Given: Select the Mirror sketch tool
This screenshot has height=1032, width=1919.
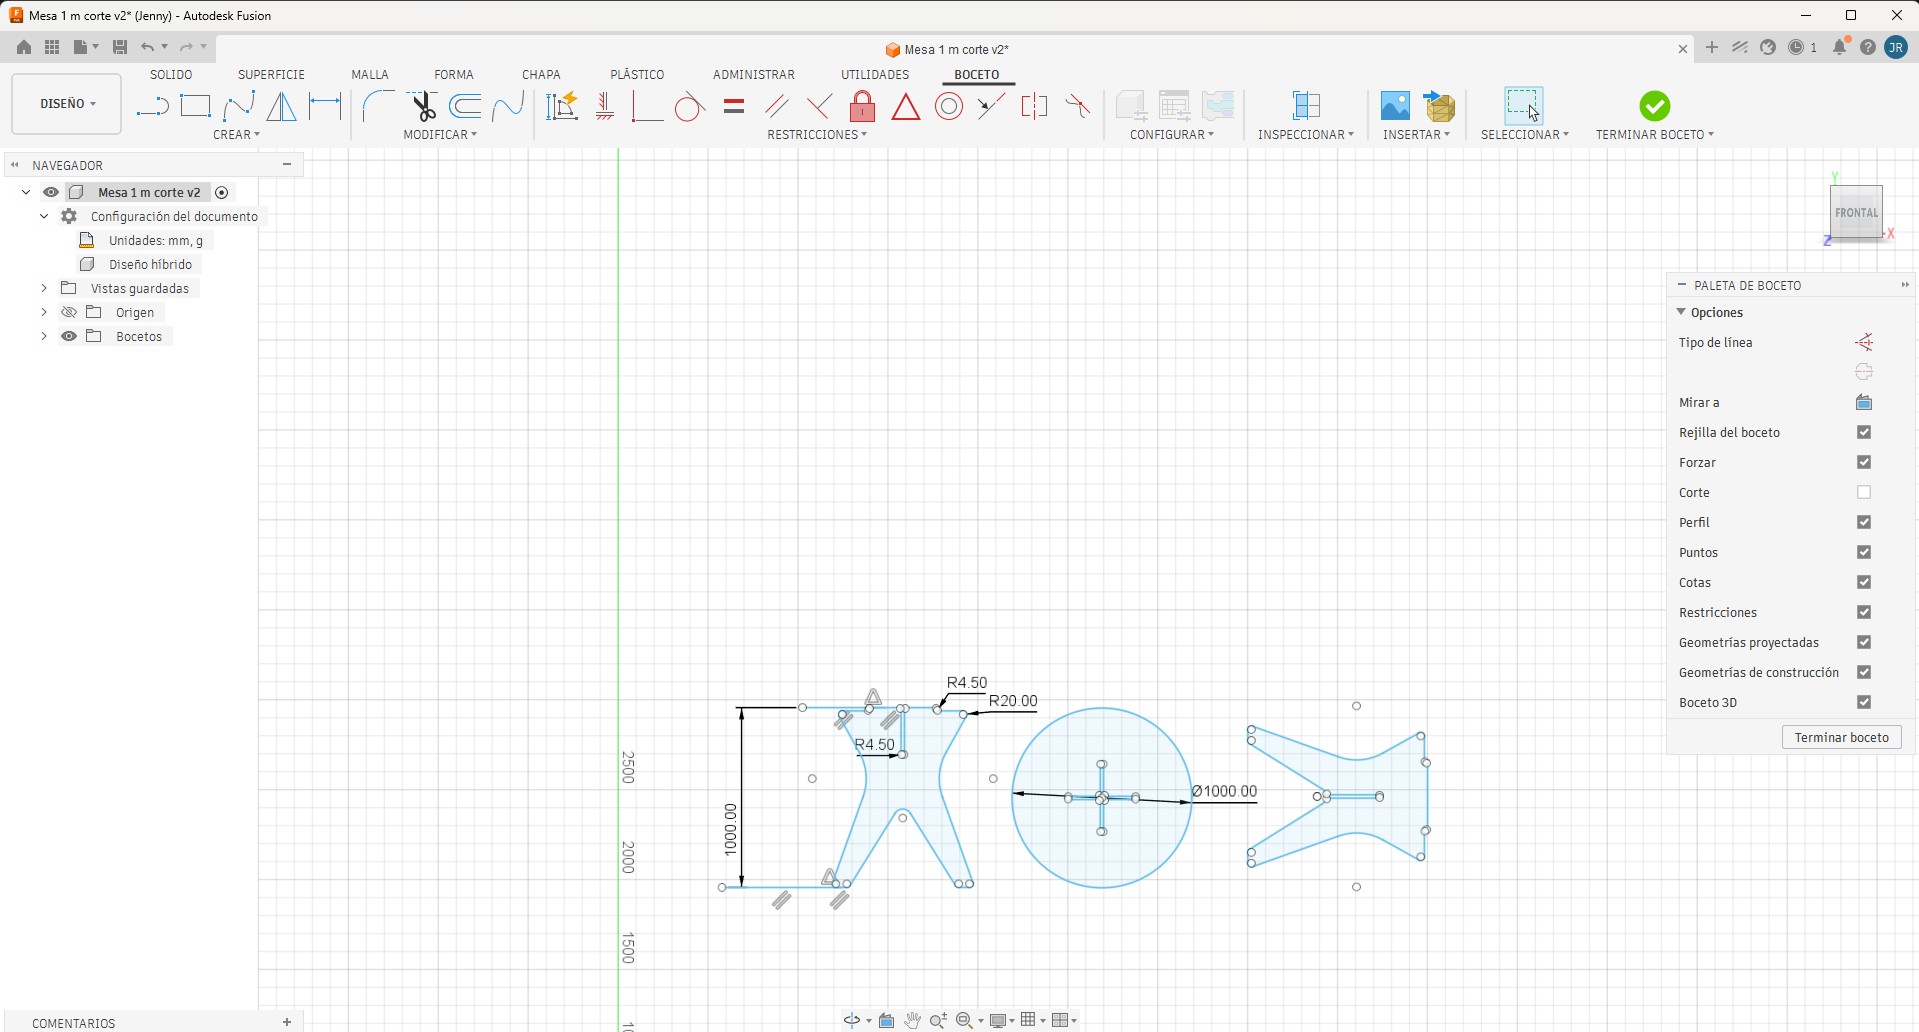Looking at the screenshot, I should coord(281,106).
